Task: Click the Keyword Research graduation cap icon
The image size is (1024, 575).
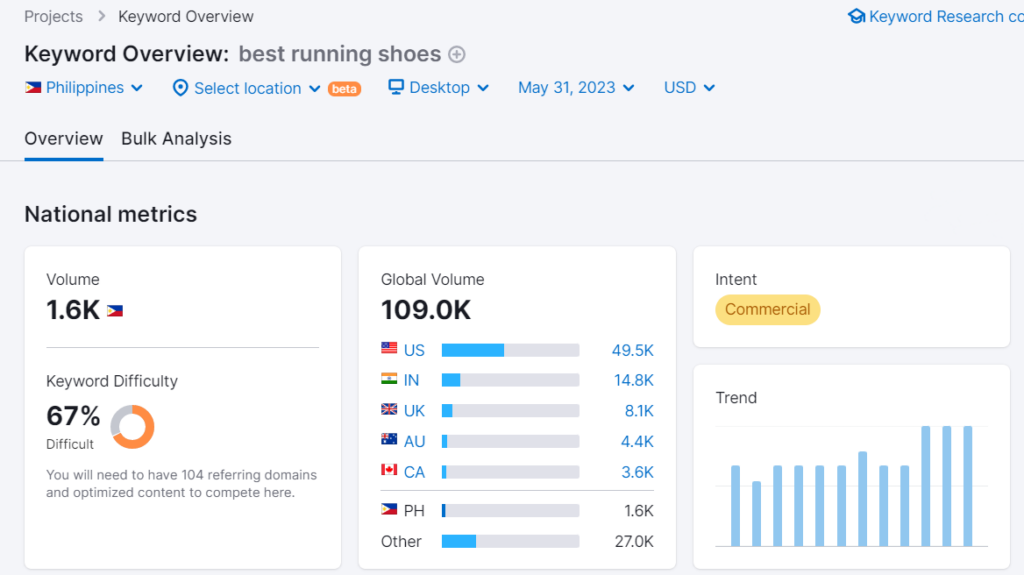Action: 856,16
